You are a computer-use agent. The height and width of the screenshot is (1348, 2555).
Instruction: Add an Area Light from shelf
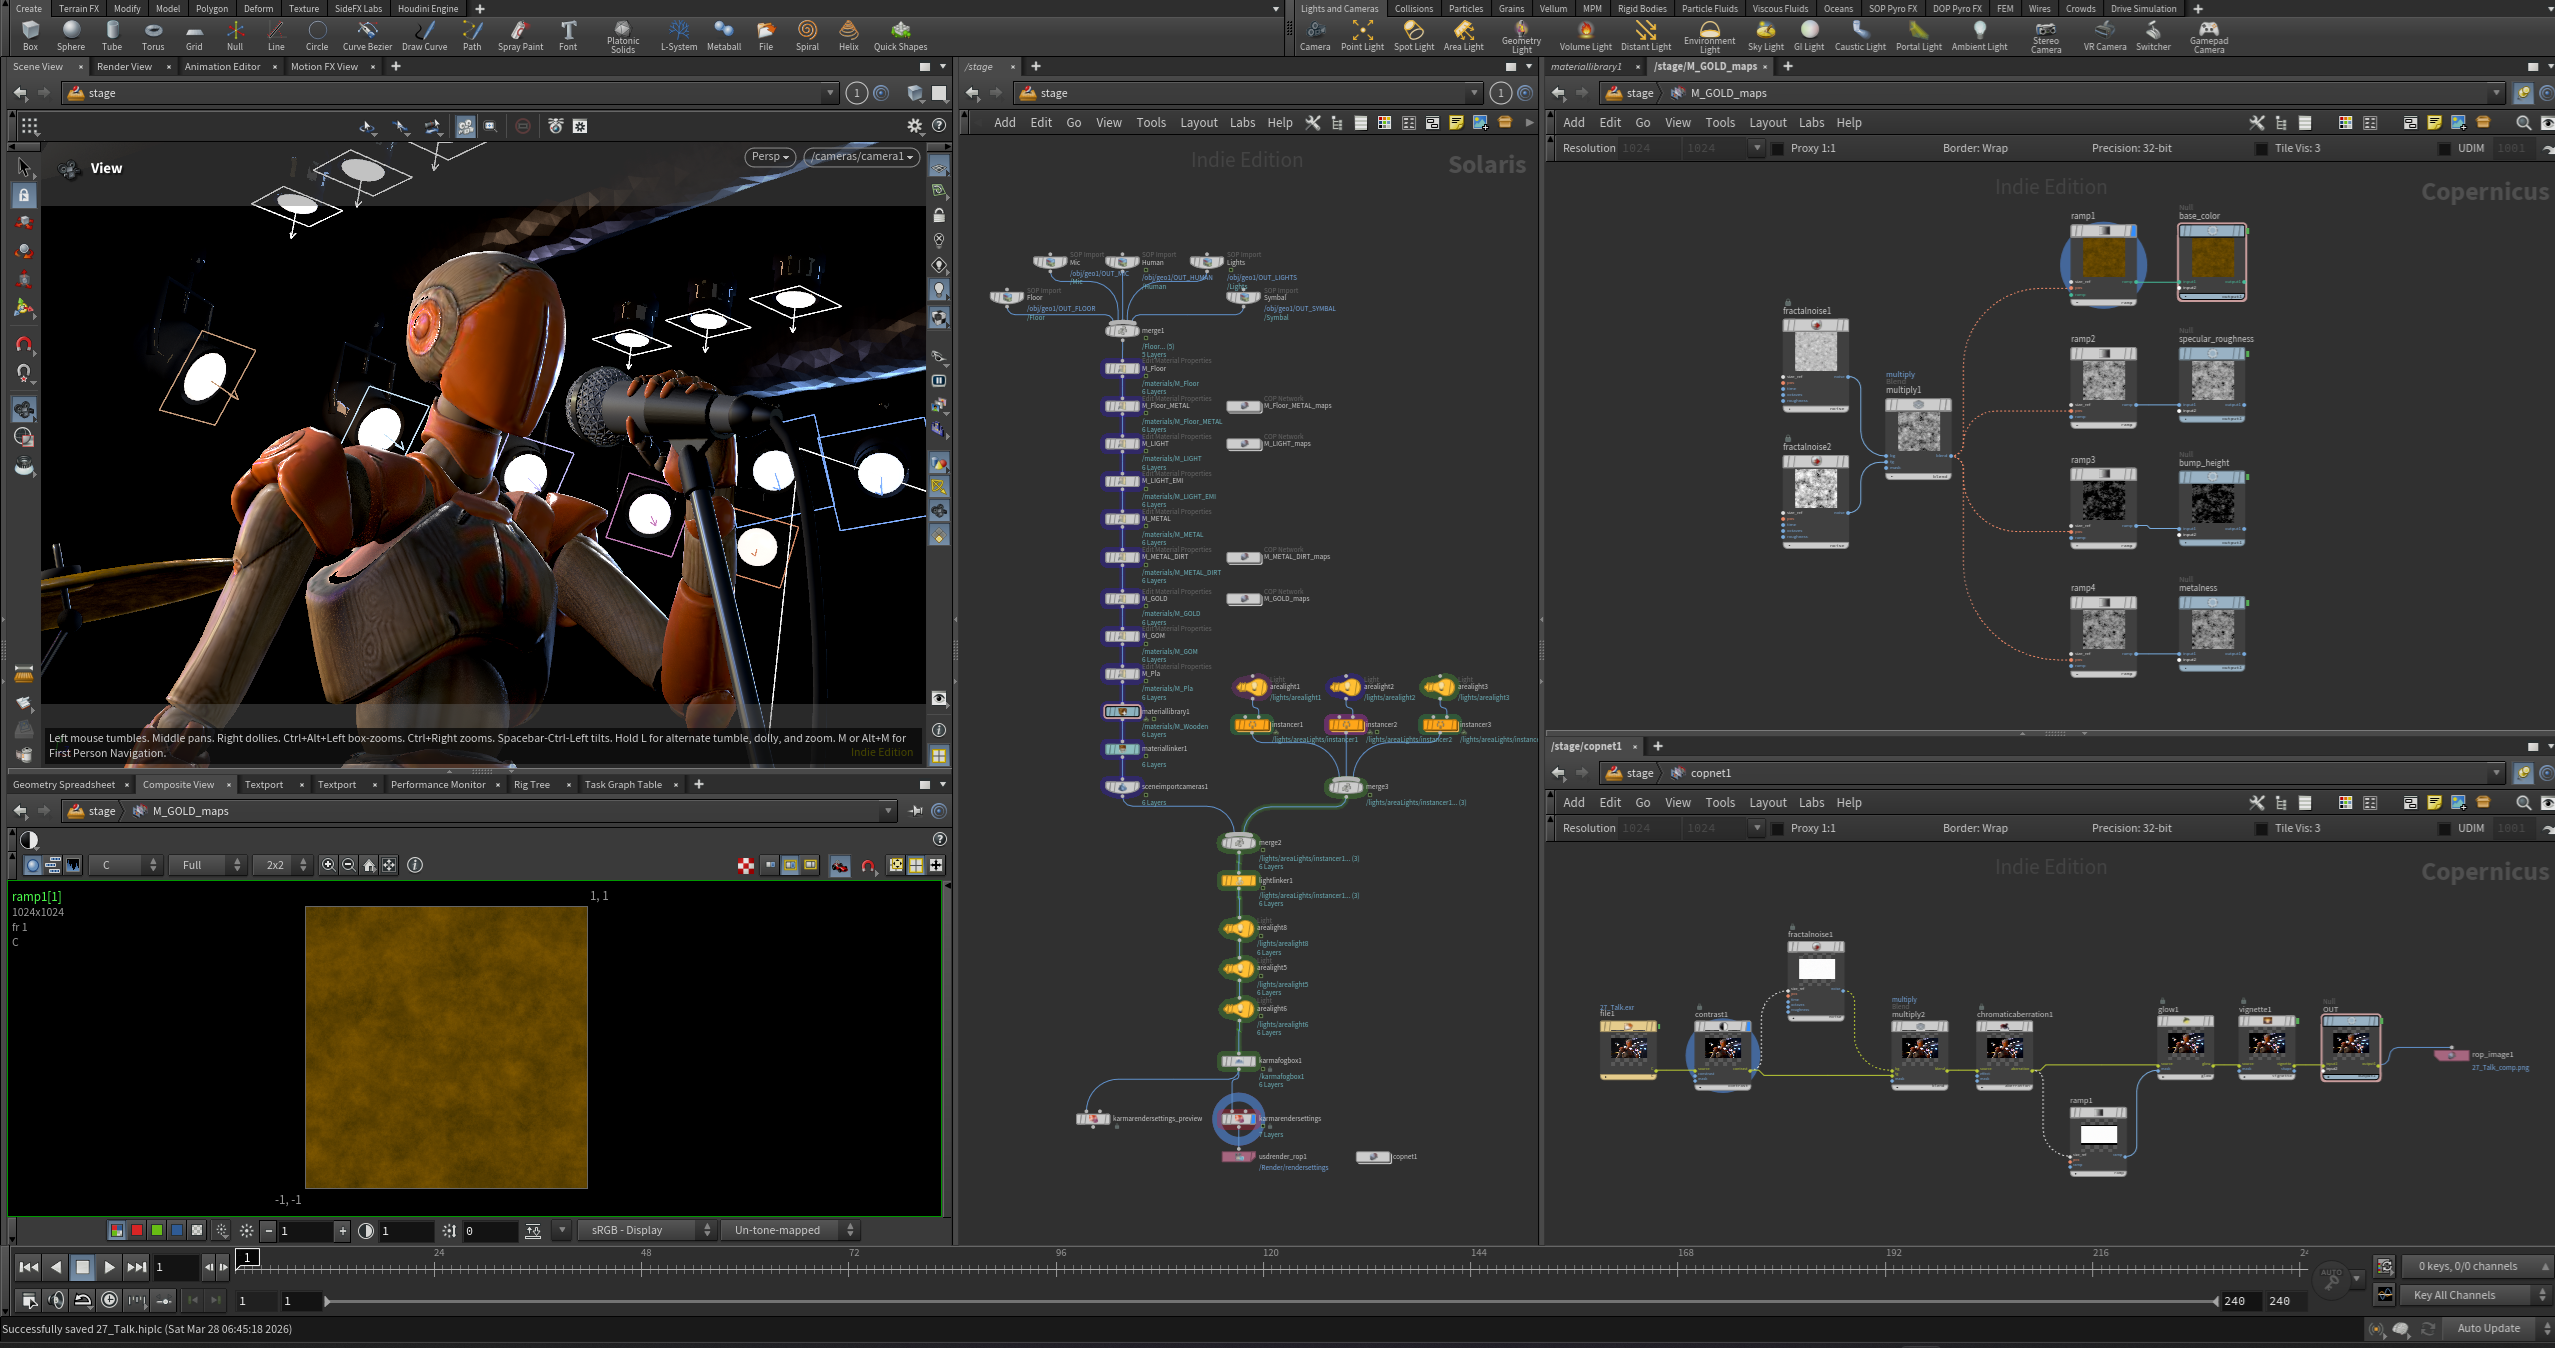pyautogui.click(x=1463, y=35)
